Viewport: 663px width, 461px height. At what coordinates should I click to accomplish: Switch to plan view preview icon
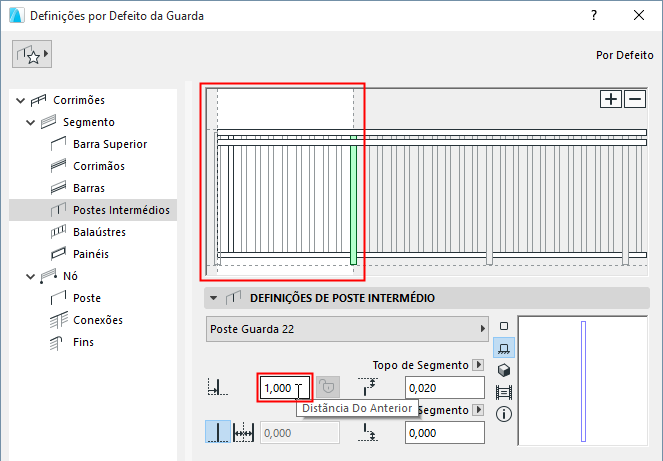pos(504,326)
